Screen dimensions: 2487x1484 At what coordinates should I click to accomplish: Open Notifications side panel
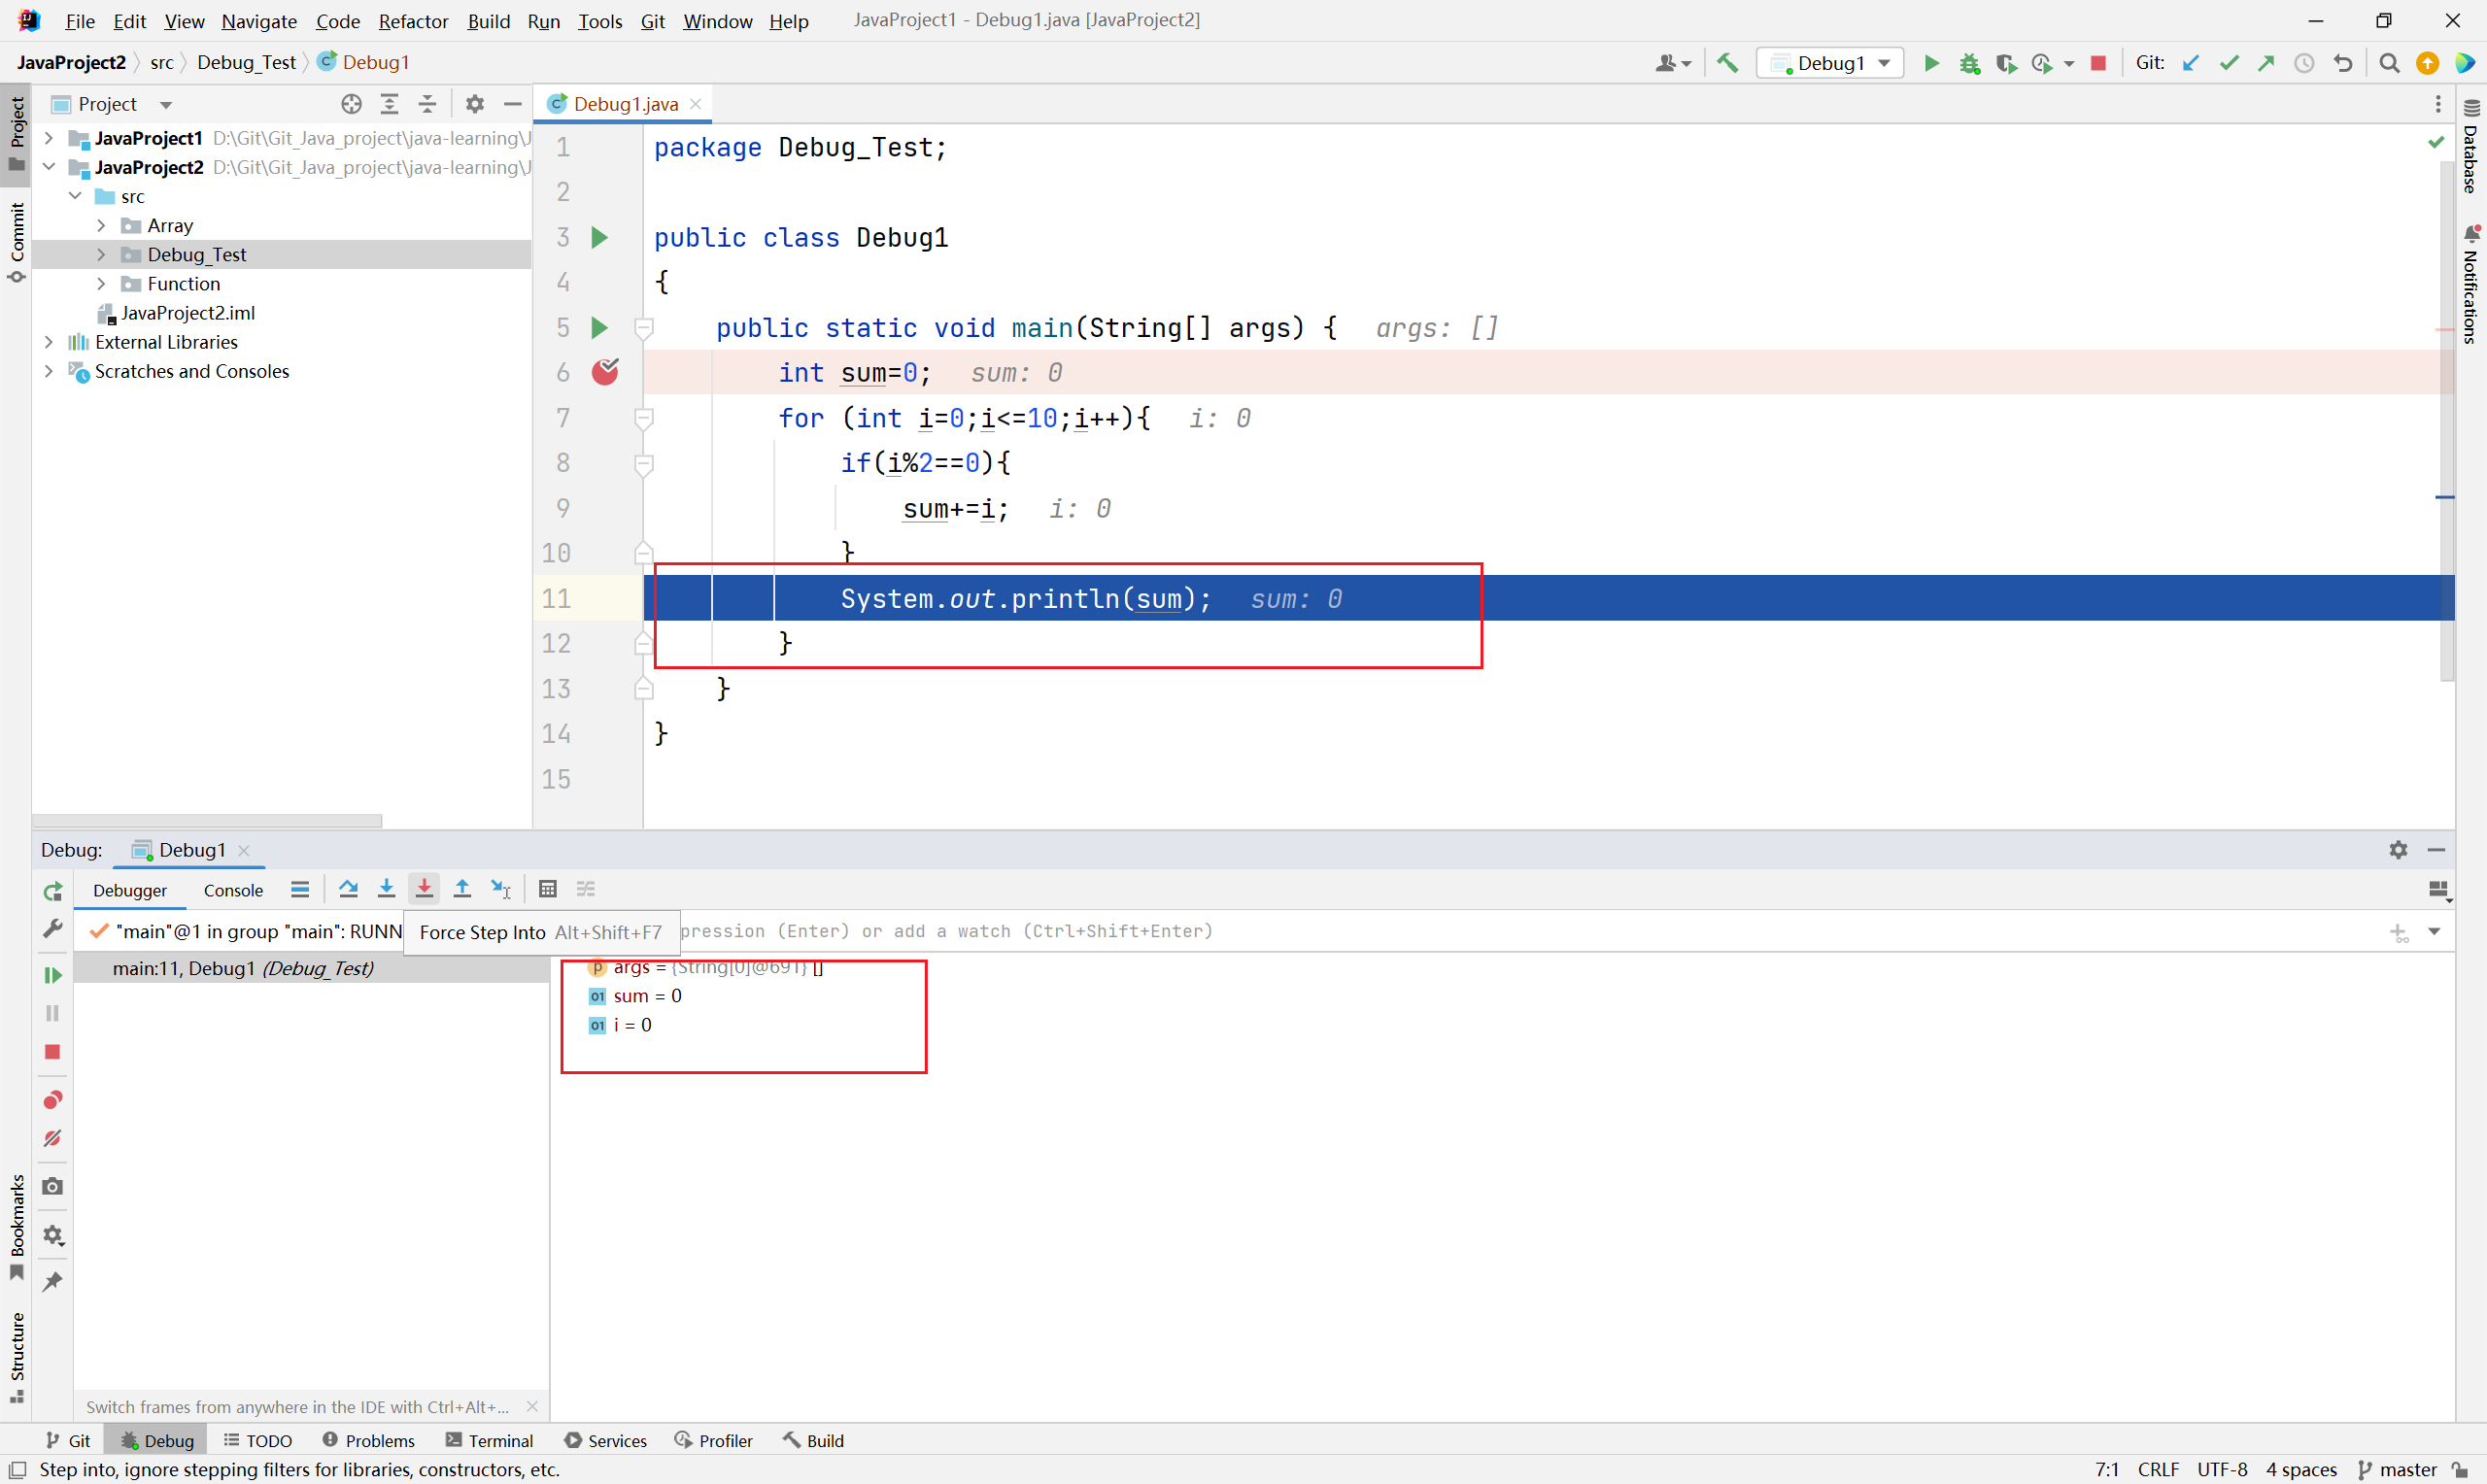coord(2471,285)
